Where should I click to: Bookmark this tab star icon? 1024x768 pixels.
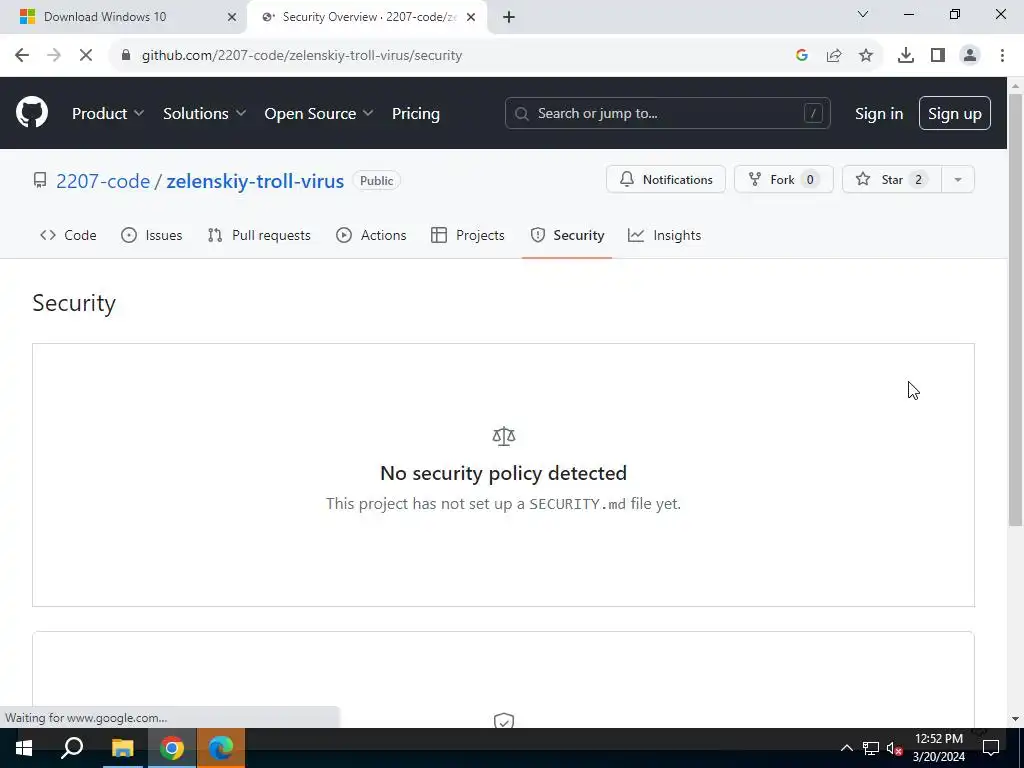coord(866,56)
